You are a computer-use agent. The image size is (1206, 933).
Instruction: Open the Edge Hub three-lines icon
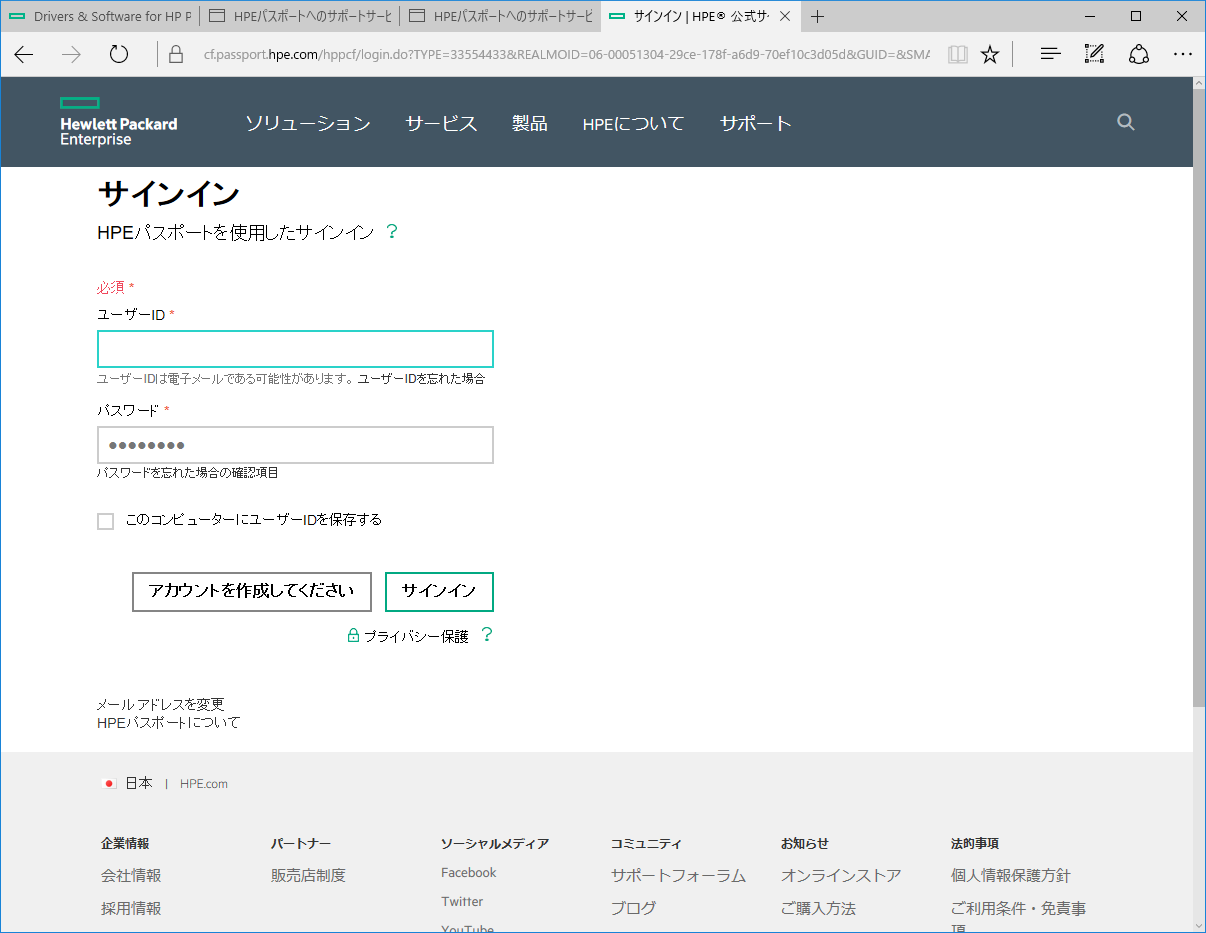click(x=1050, y=55)
